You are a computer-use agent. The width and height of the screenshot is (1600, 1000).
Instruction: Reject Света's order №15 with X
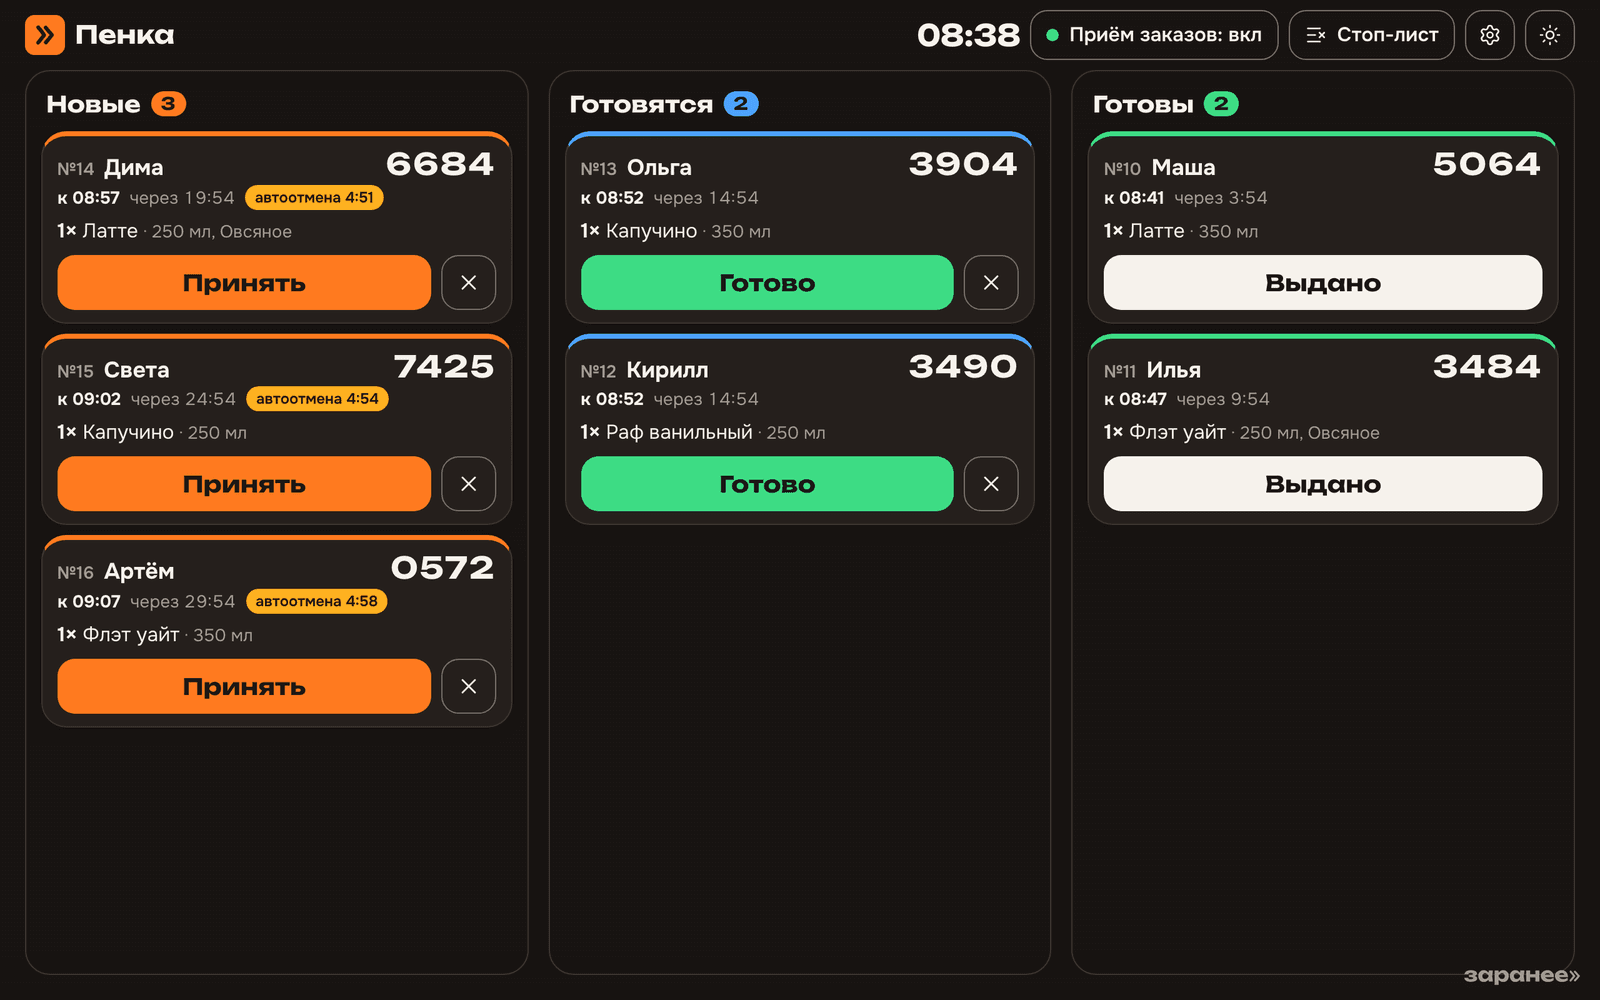469,484
